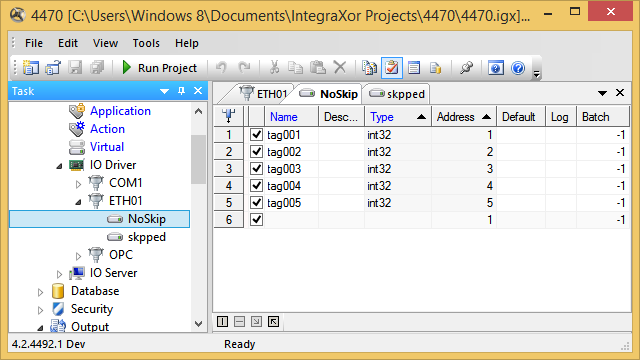Image resolution: width=640 pixels, height=360 pixels.
Task: Click the Default column header
Action: point(521,117)
